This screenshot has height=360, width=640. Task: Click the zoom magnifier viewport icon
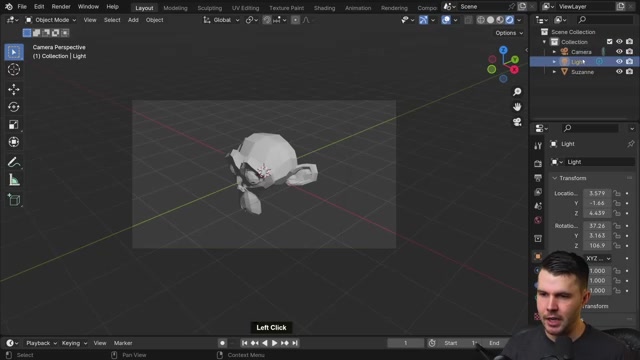point(517,92)
